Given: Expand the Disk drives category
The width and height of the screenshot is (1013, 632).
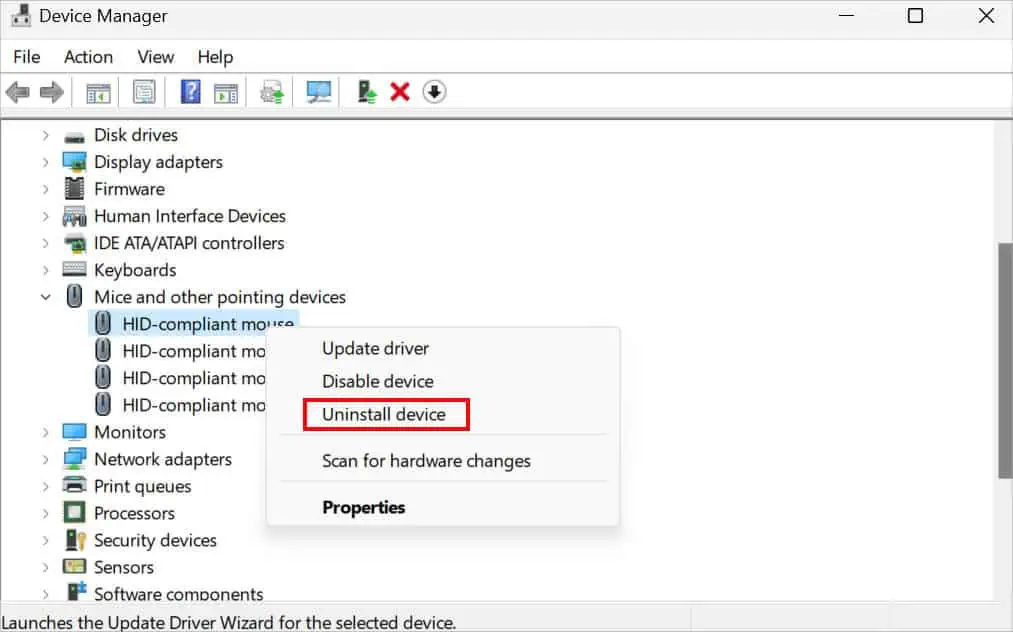Looking at the screenshot, I should (x=45, y=135).
